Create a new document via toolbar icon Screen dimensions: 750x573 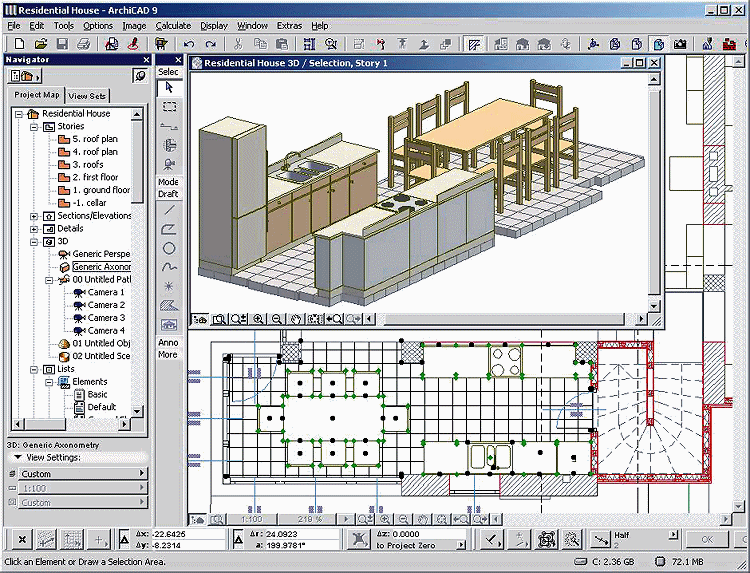[x=19, y=44]
